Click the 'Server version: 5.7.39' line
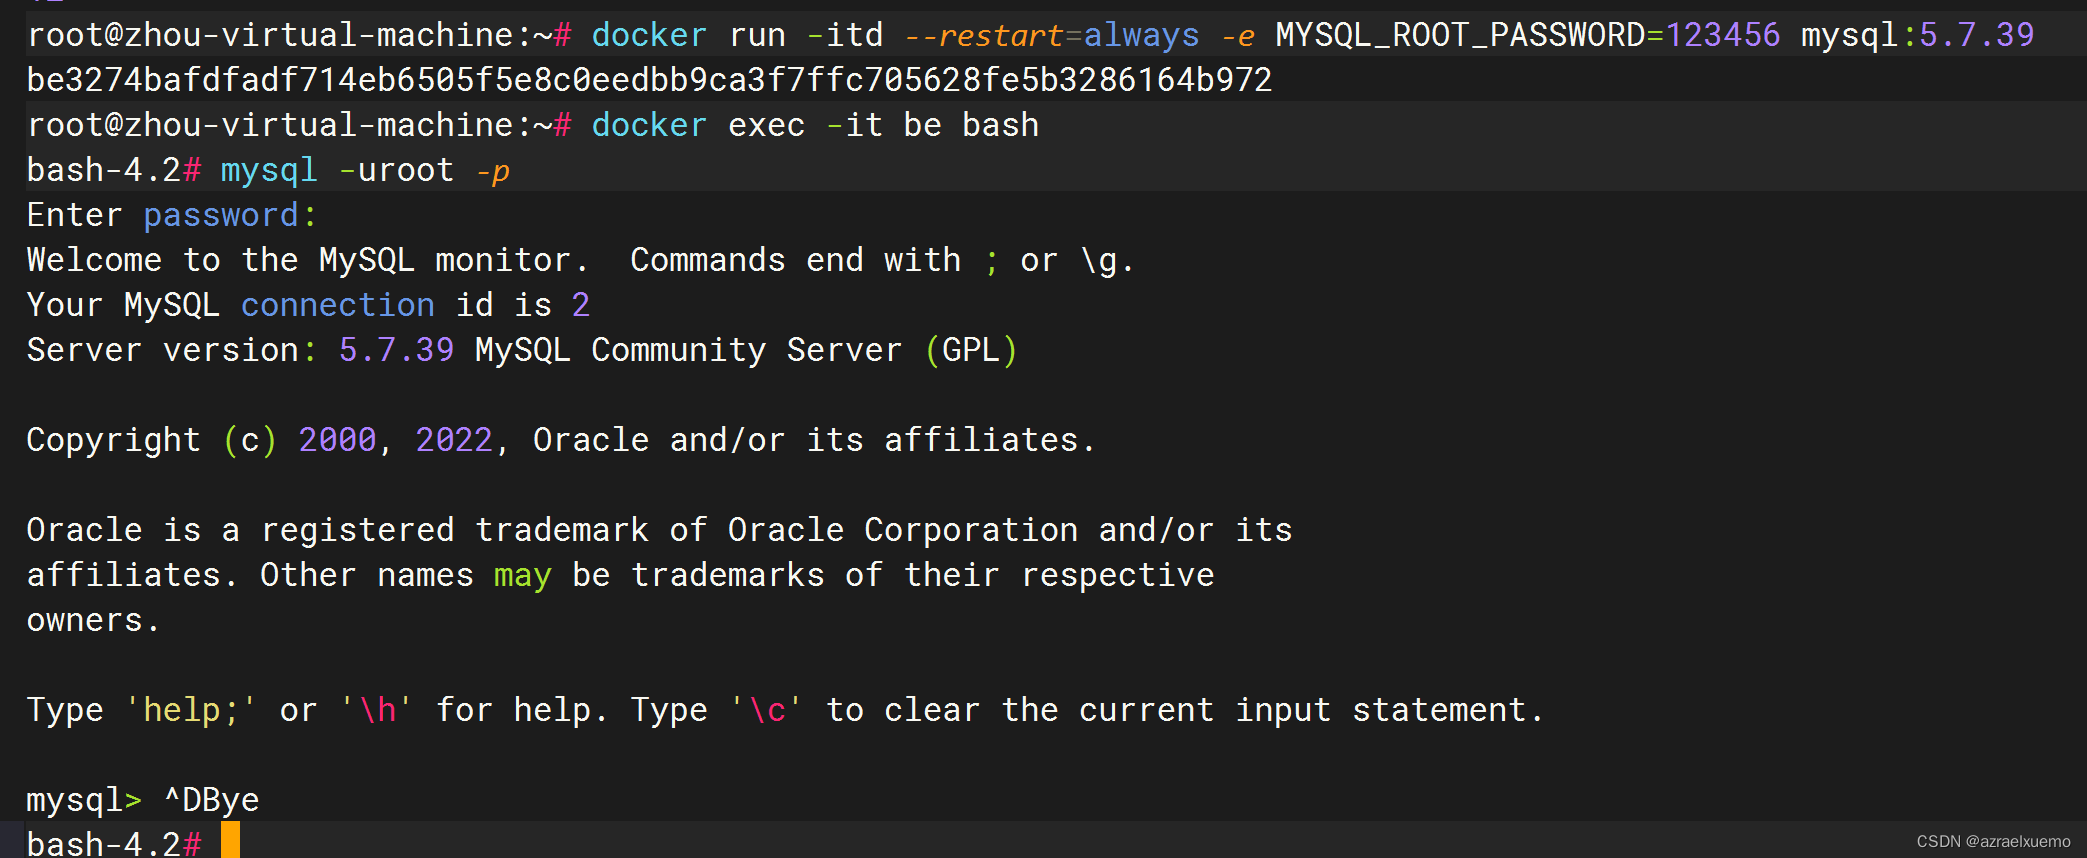 pos(522,350)
